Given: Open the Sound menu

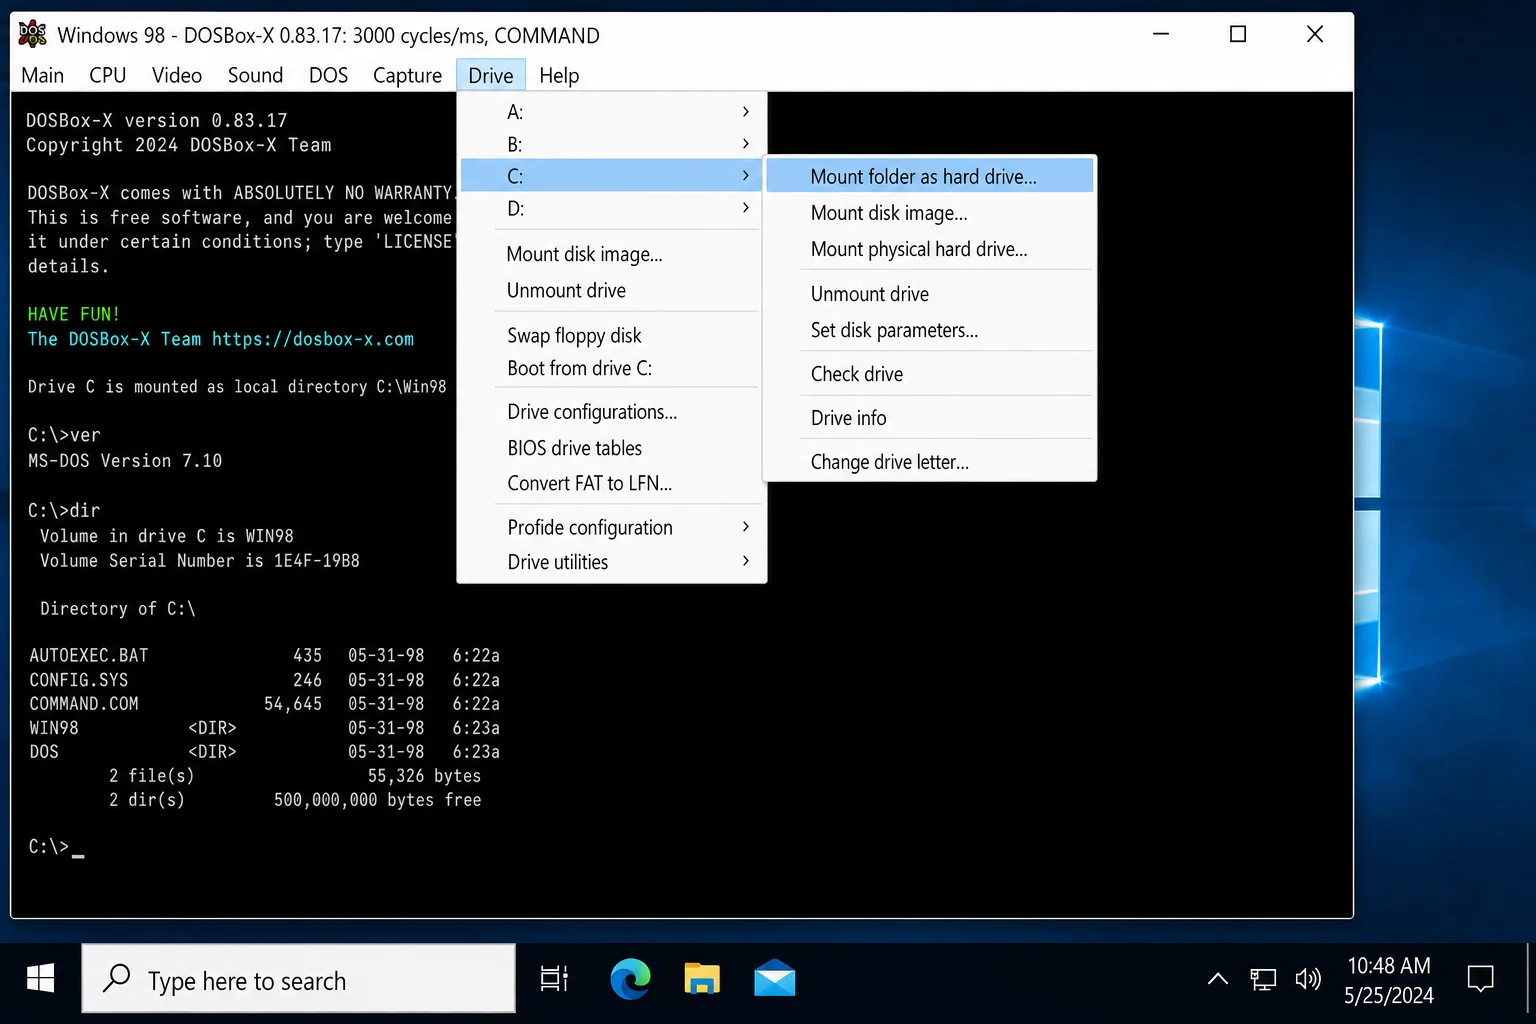Looking at the screenshot, I should [x=255, y=75].
